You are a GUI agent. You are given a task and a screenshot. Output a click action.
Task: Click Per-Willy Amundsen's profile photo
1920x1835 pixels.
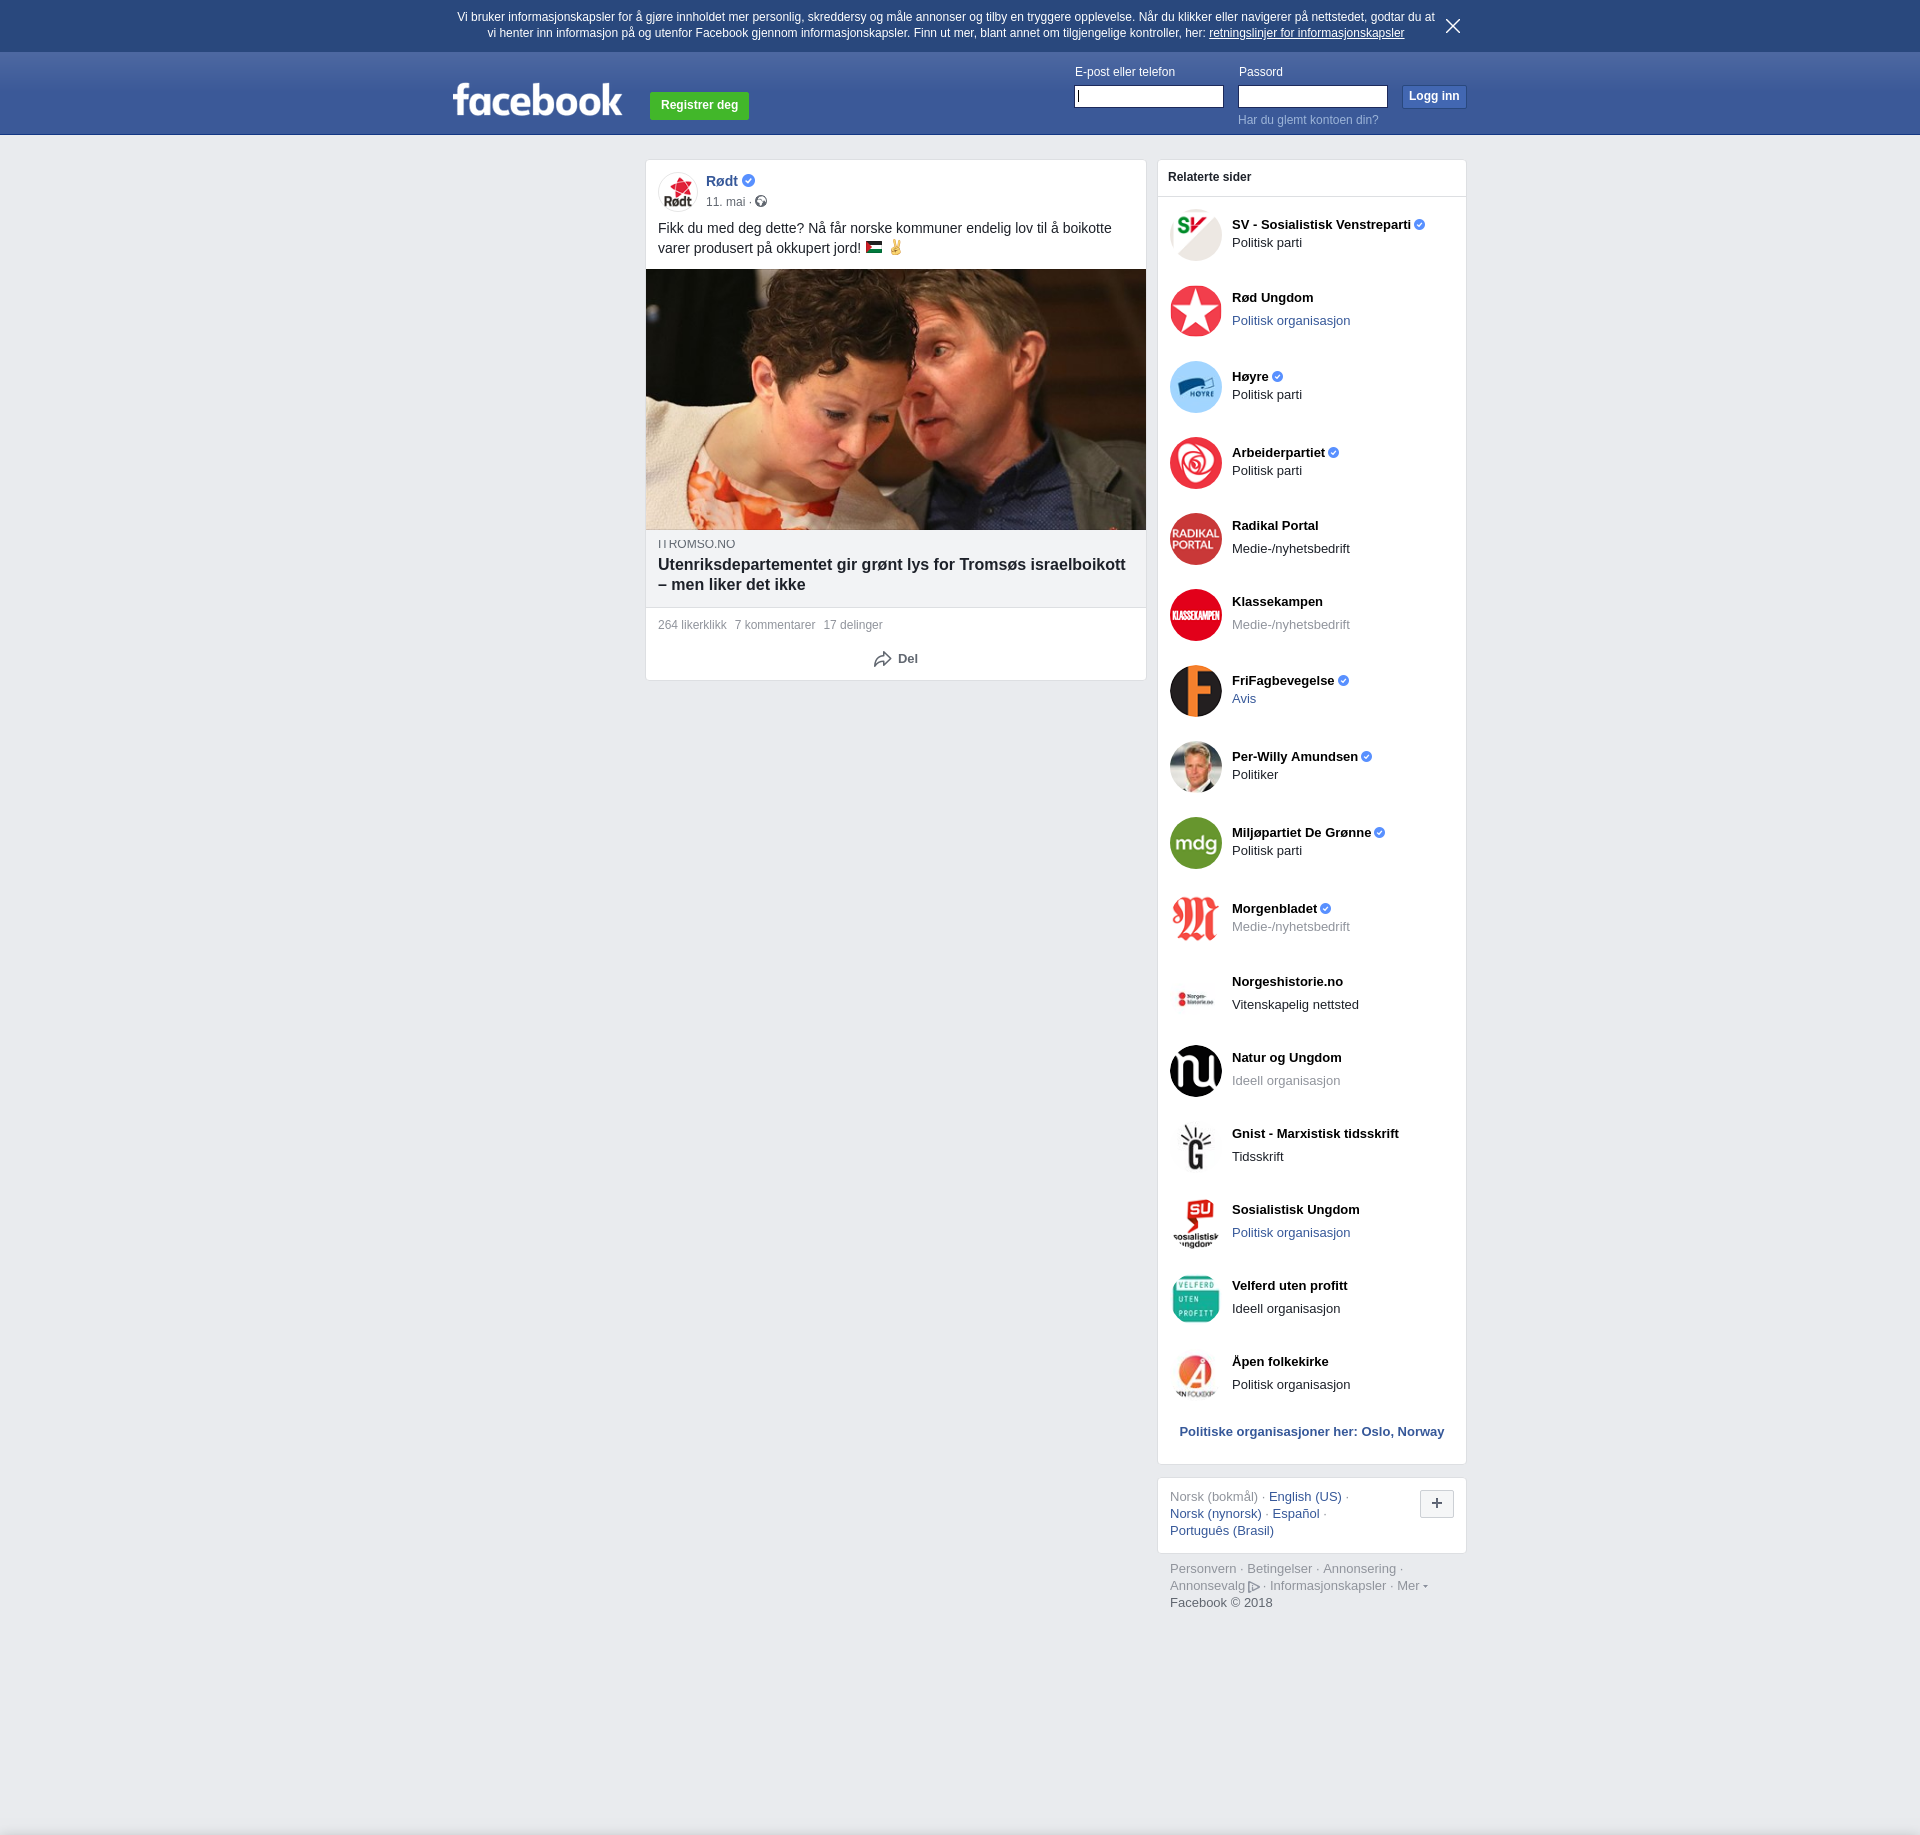[1196, 767]
